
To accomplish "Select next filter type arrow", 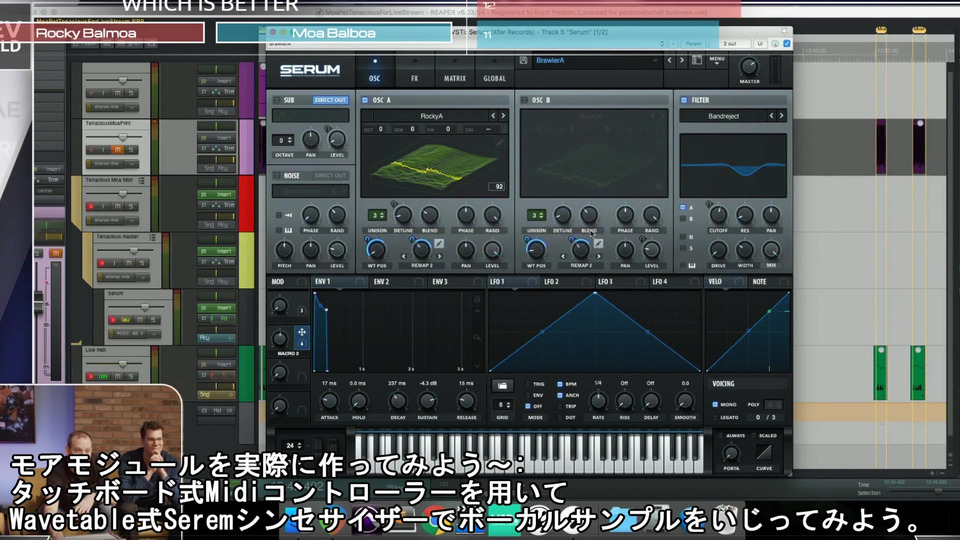I will pyautogui.click(x=781, y=116).
